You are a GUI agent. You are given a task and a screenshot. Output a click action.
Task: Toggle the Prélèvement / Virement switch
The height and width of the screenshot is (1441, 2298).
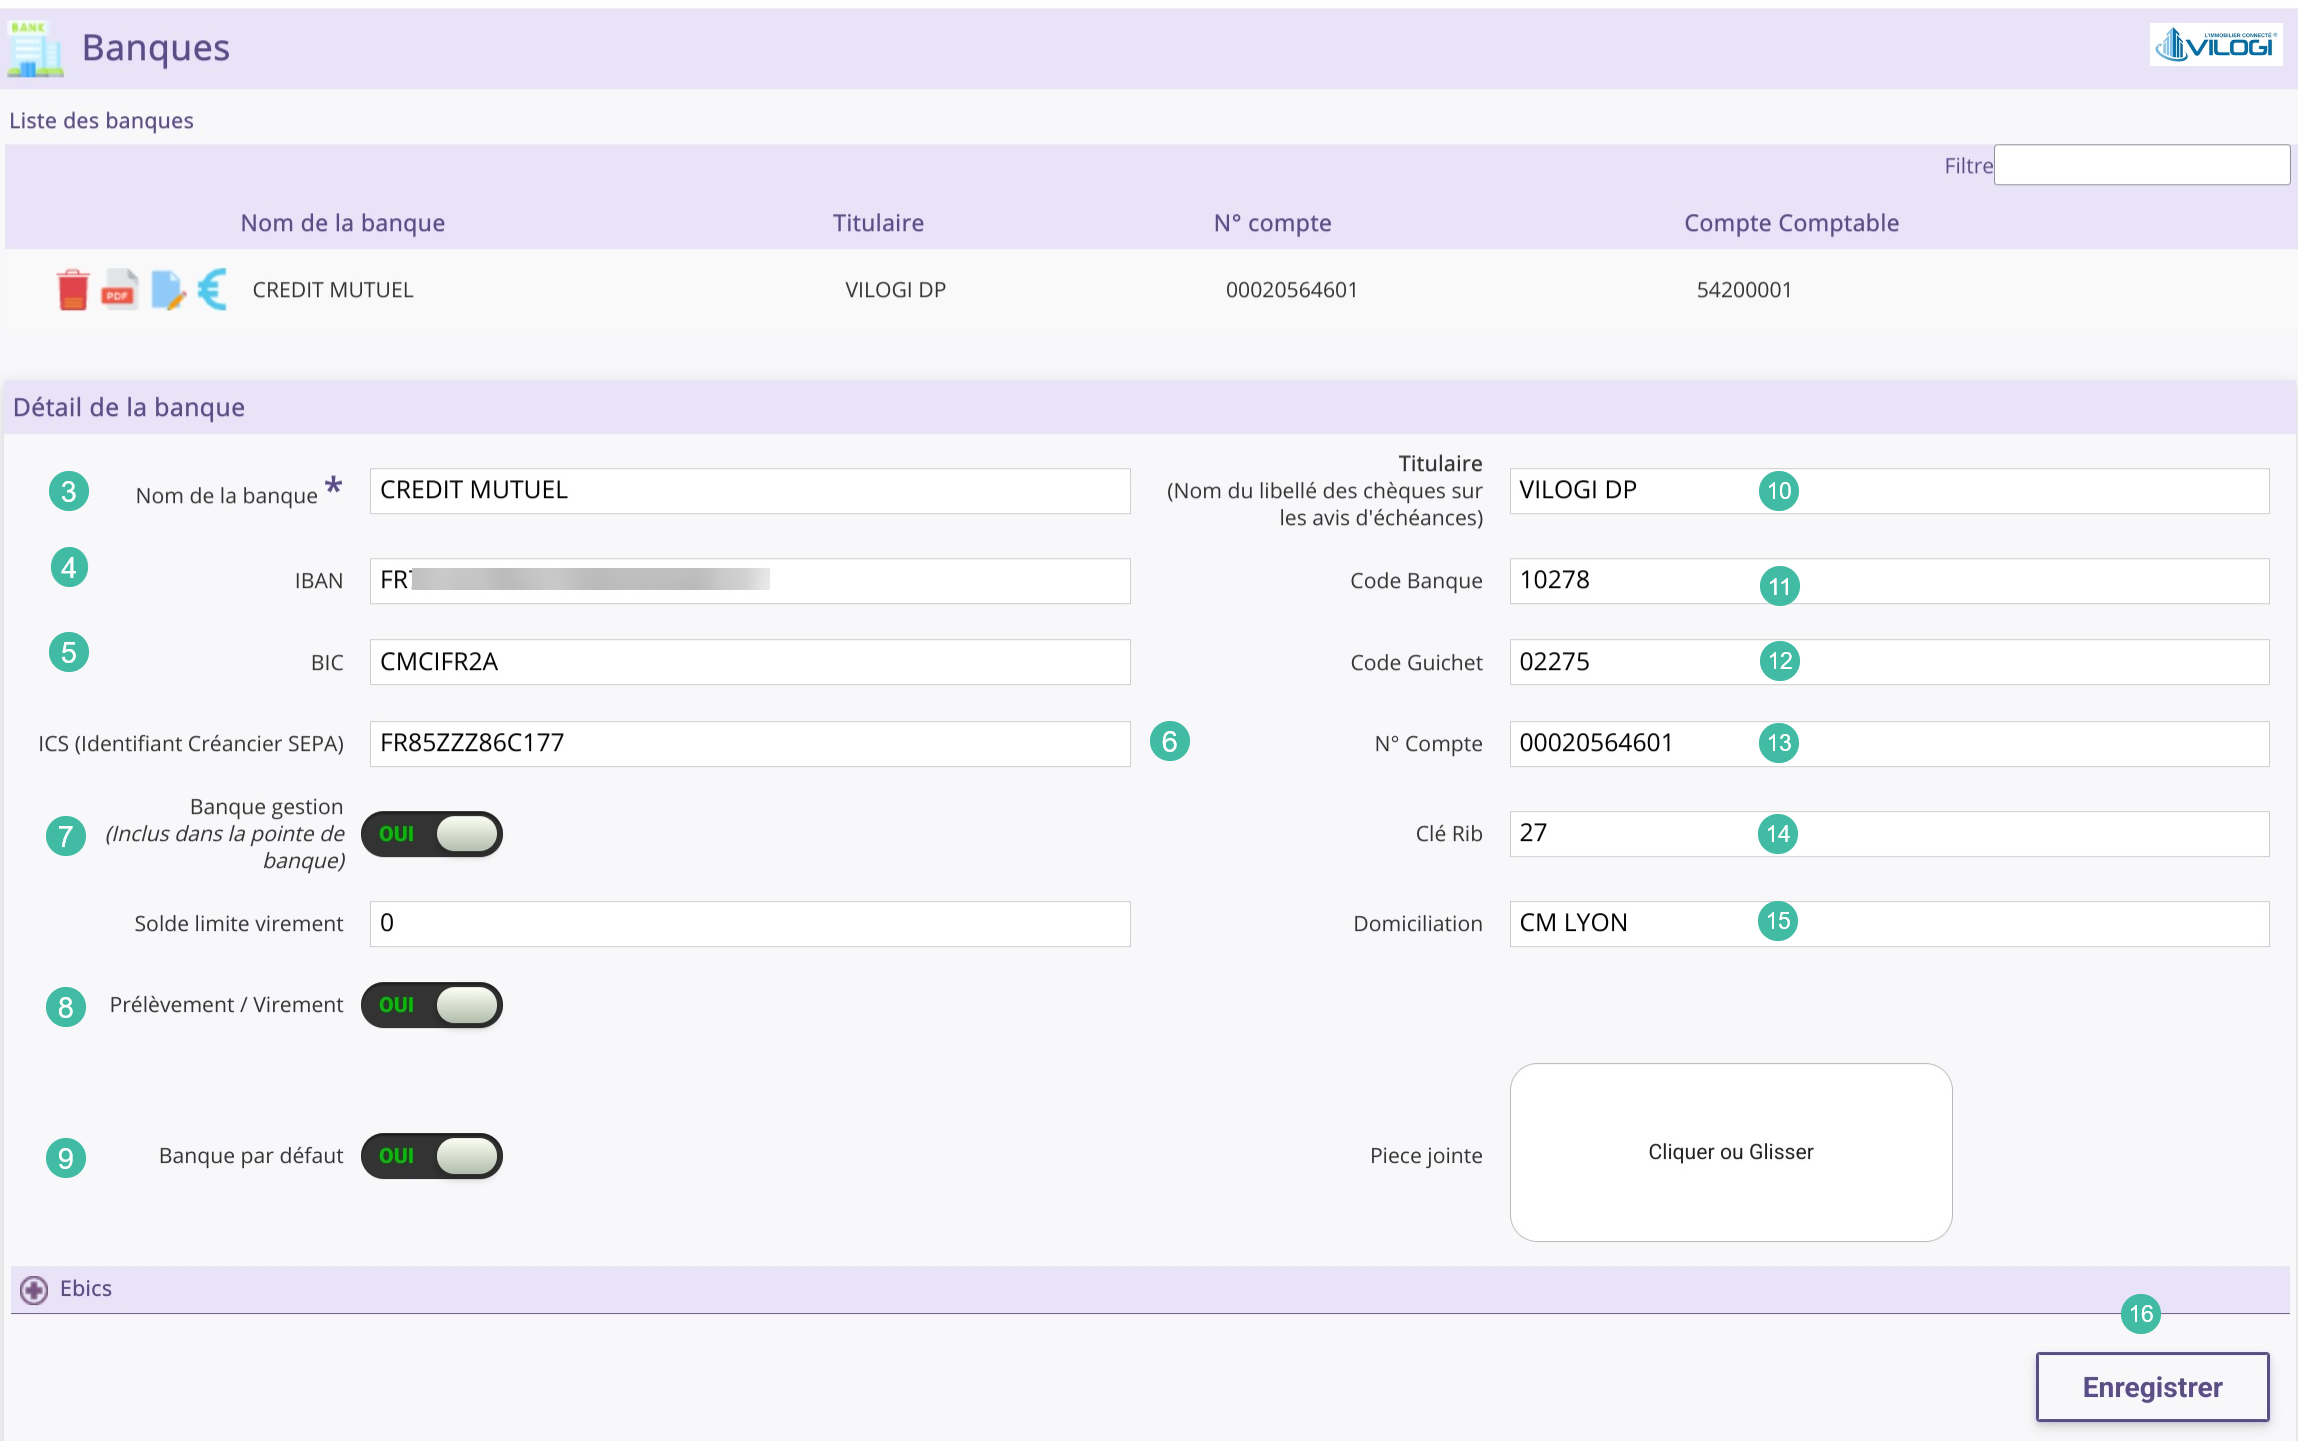click(432, 1005)
